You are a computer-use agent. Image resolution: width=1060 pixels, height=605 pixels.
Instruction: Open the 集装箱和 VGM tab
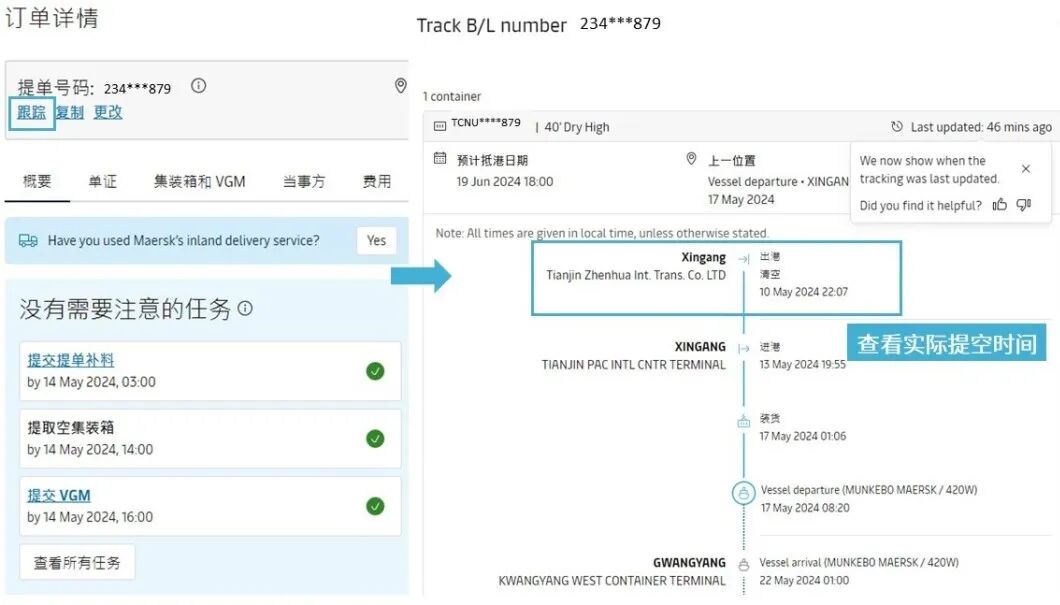[x=199, y=181]
